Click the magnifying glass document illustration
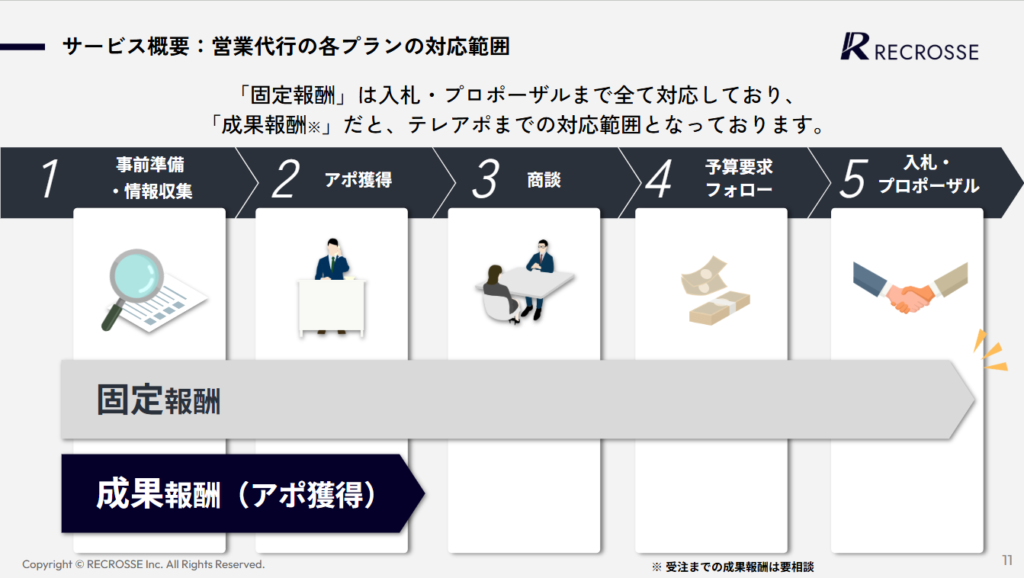Screen dimensions: 1024x578 coord(154,291)
